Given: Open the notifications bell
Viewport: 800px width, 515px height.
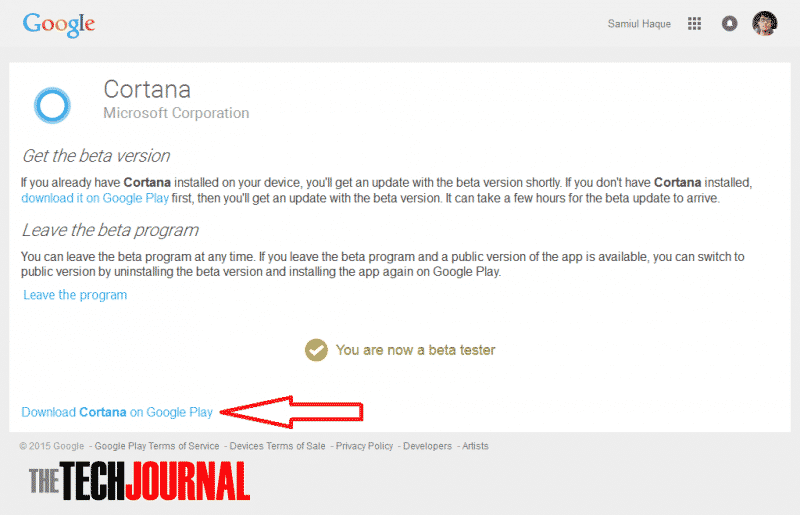Looking at the screenshot, I should 729,23.
